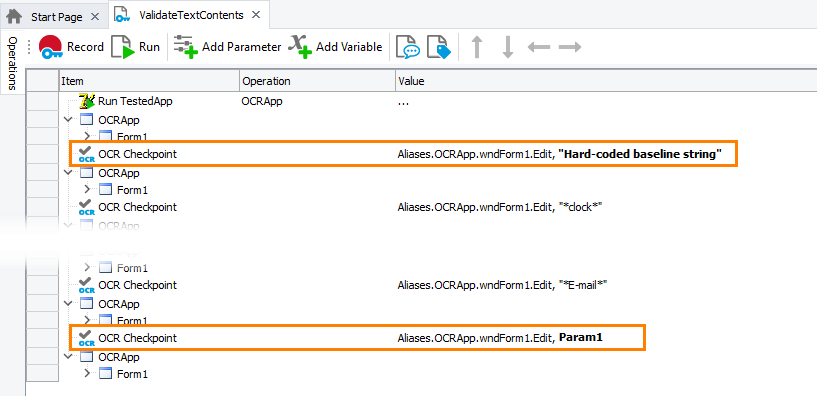Click the "..." value of Run TestedApp
Viewport: 817px width, 396px height.
coord(403,103)
